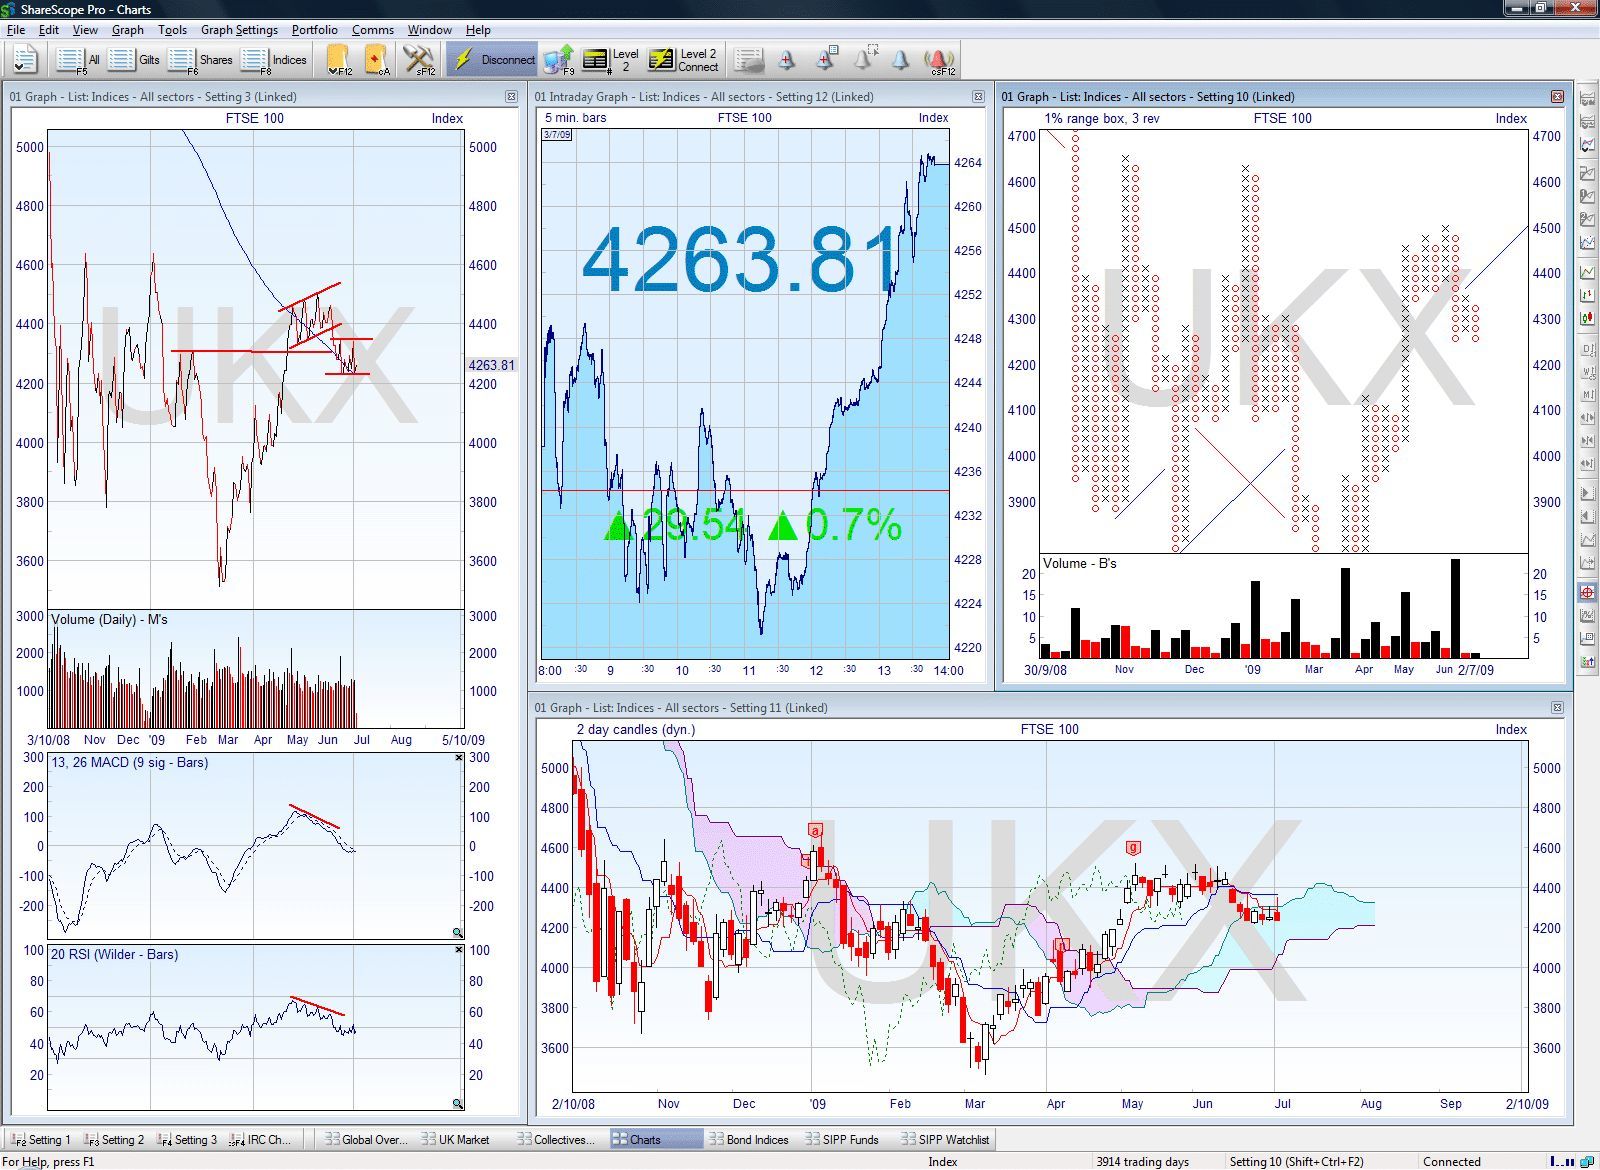Screen dimensions: 1600x1170
Task: Click the Level 2 Connect button
Action: coord(684,60)
